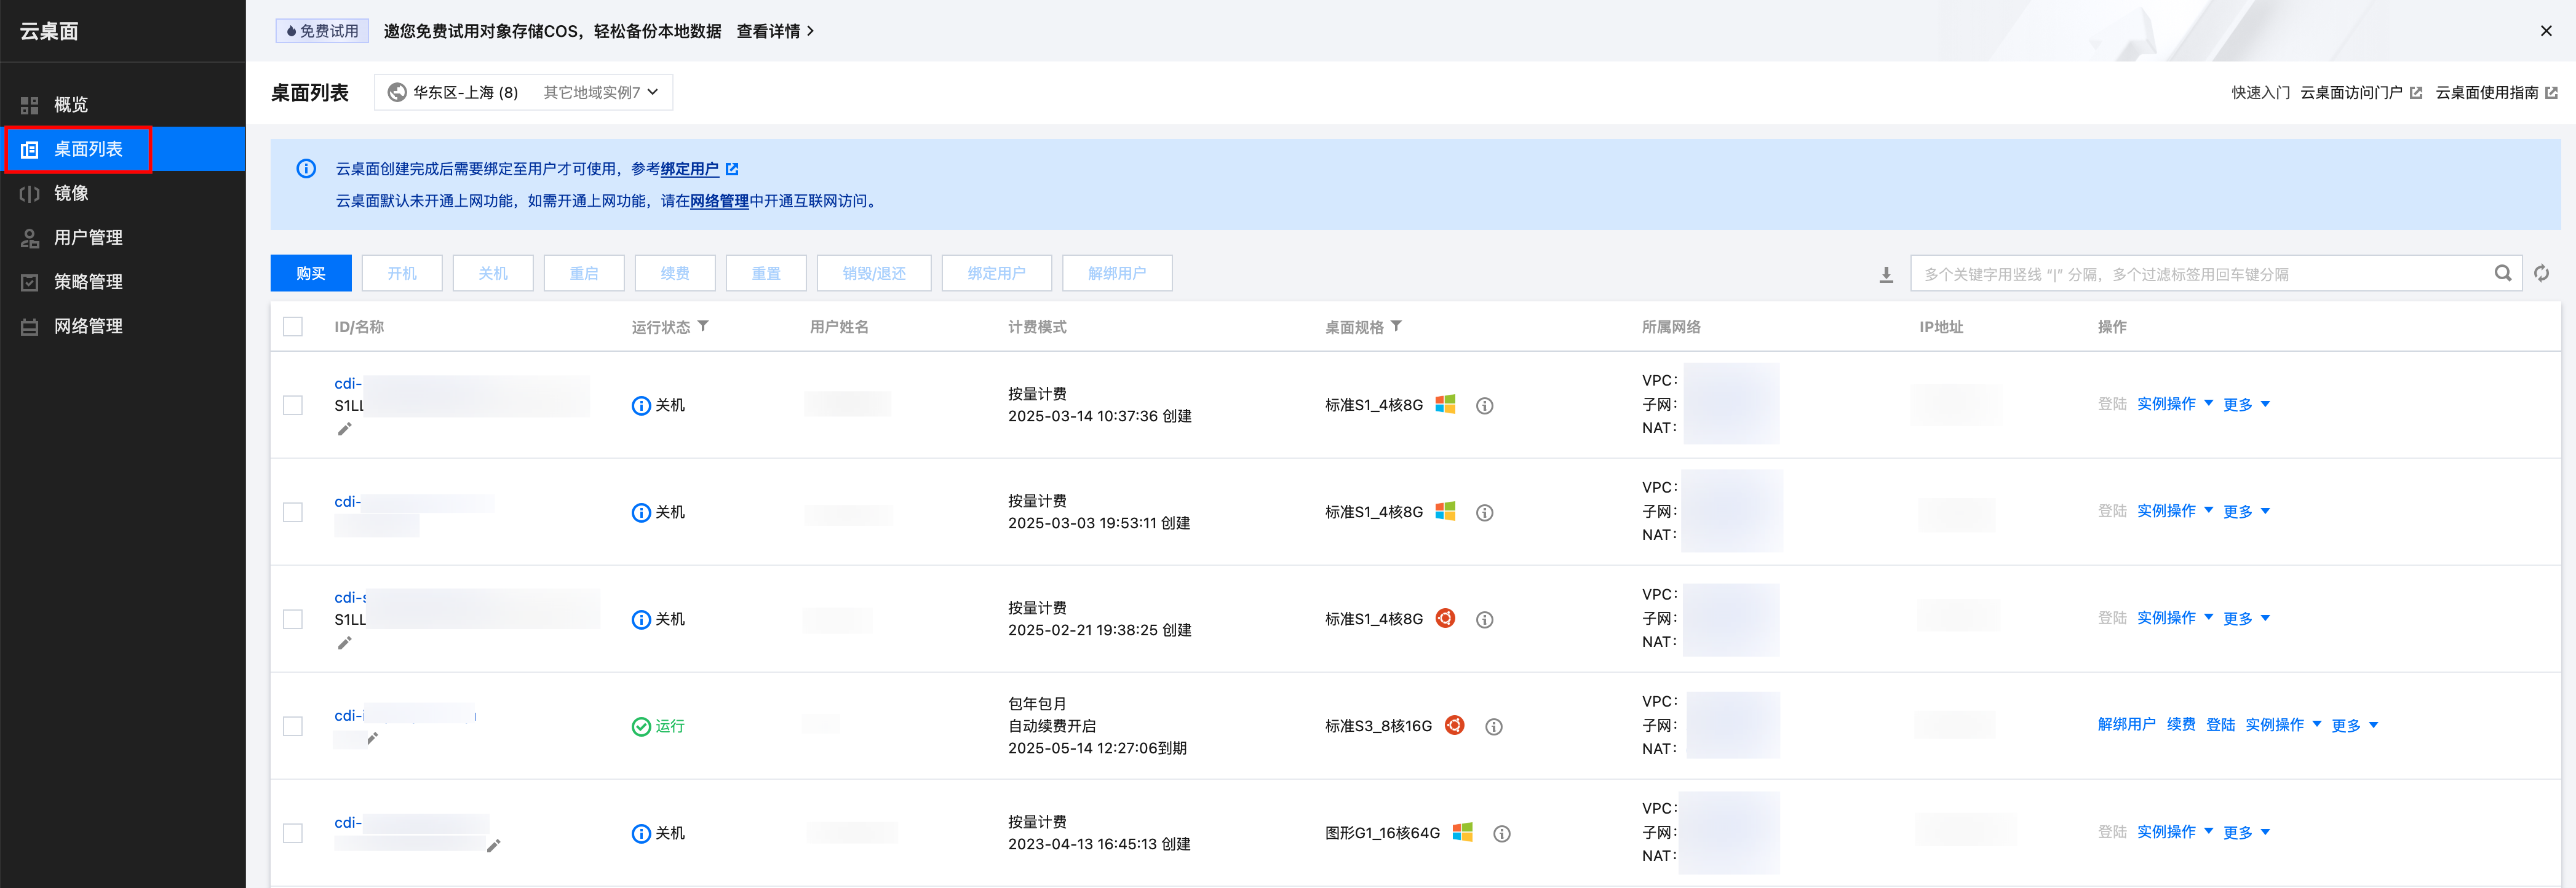
Task: Open the 运行状态 filter icon
Action: pyautogui.click(x=703, y=326)
